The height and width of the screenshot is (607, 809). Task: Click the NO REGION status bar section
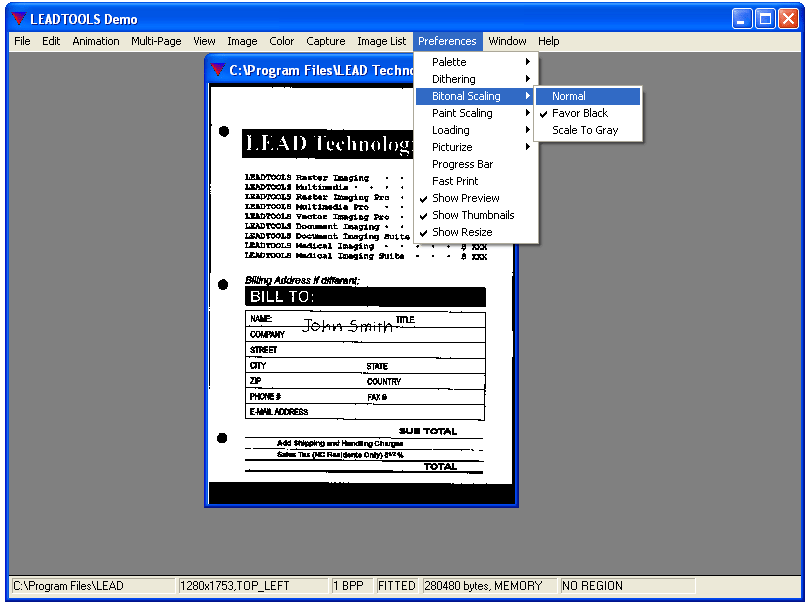590,585
